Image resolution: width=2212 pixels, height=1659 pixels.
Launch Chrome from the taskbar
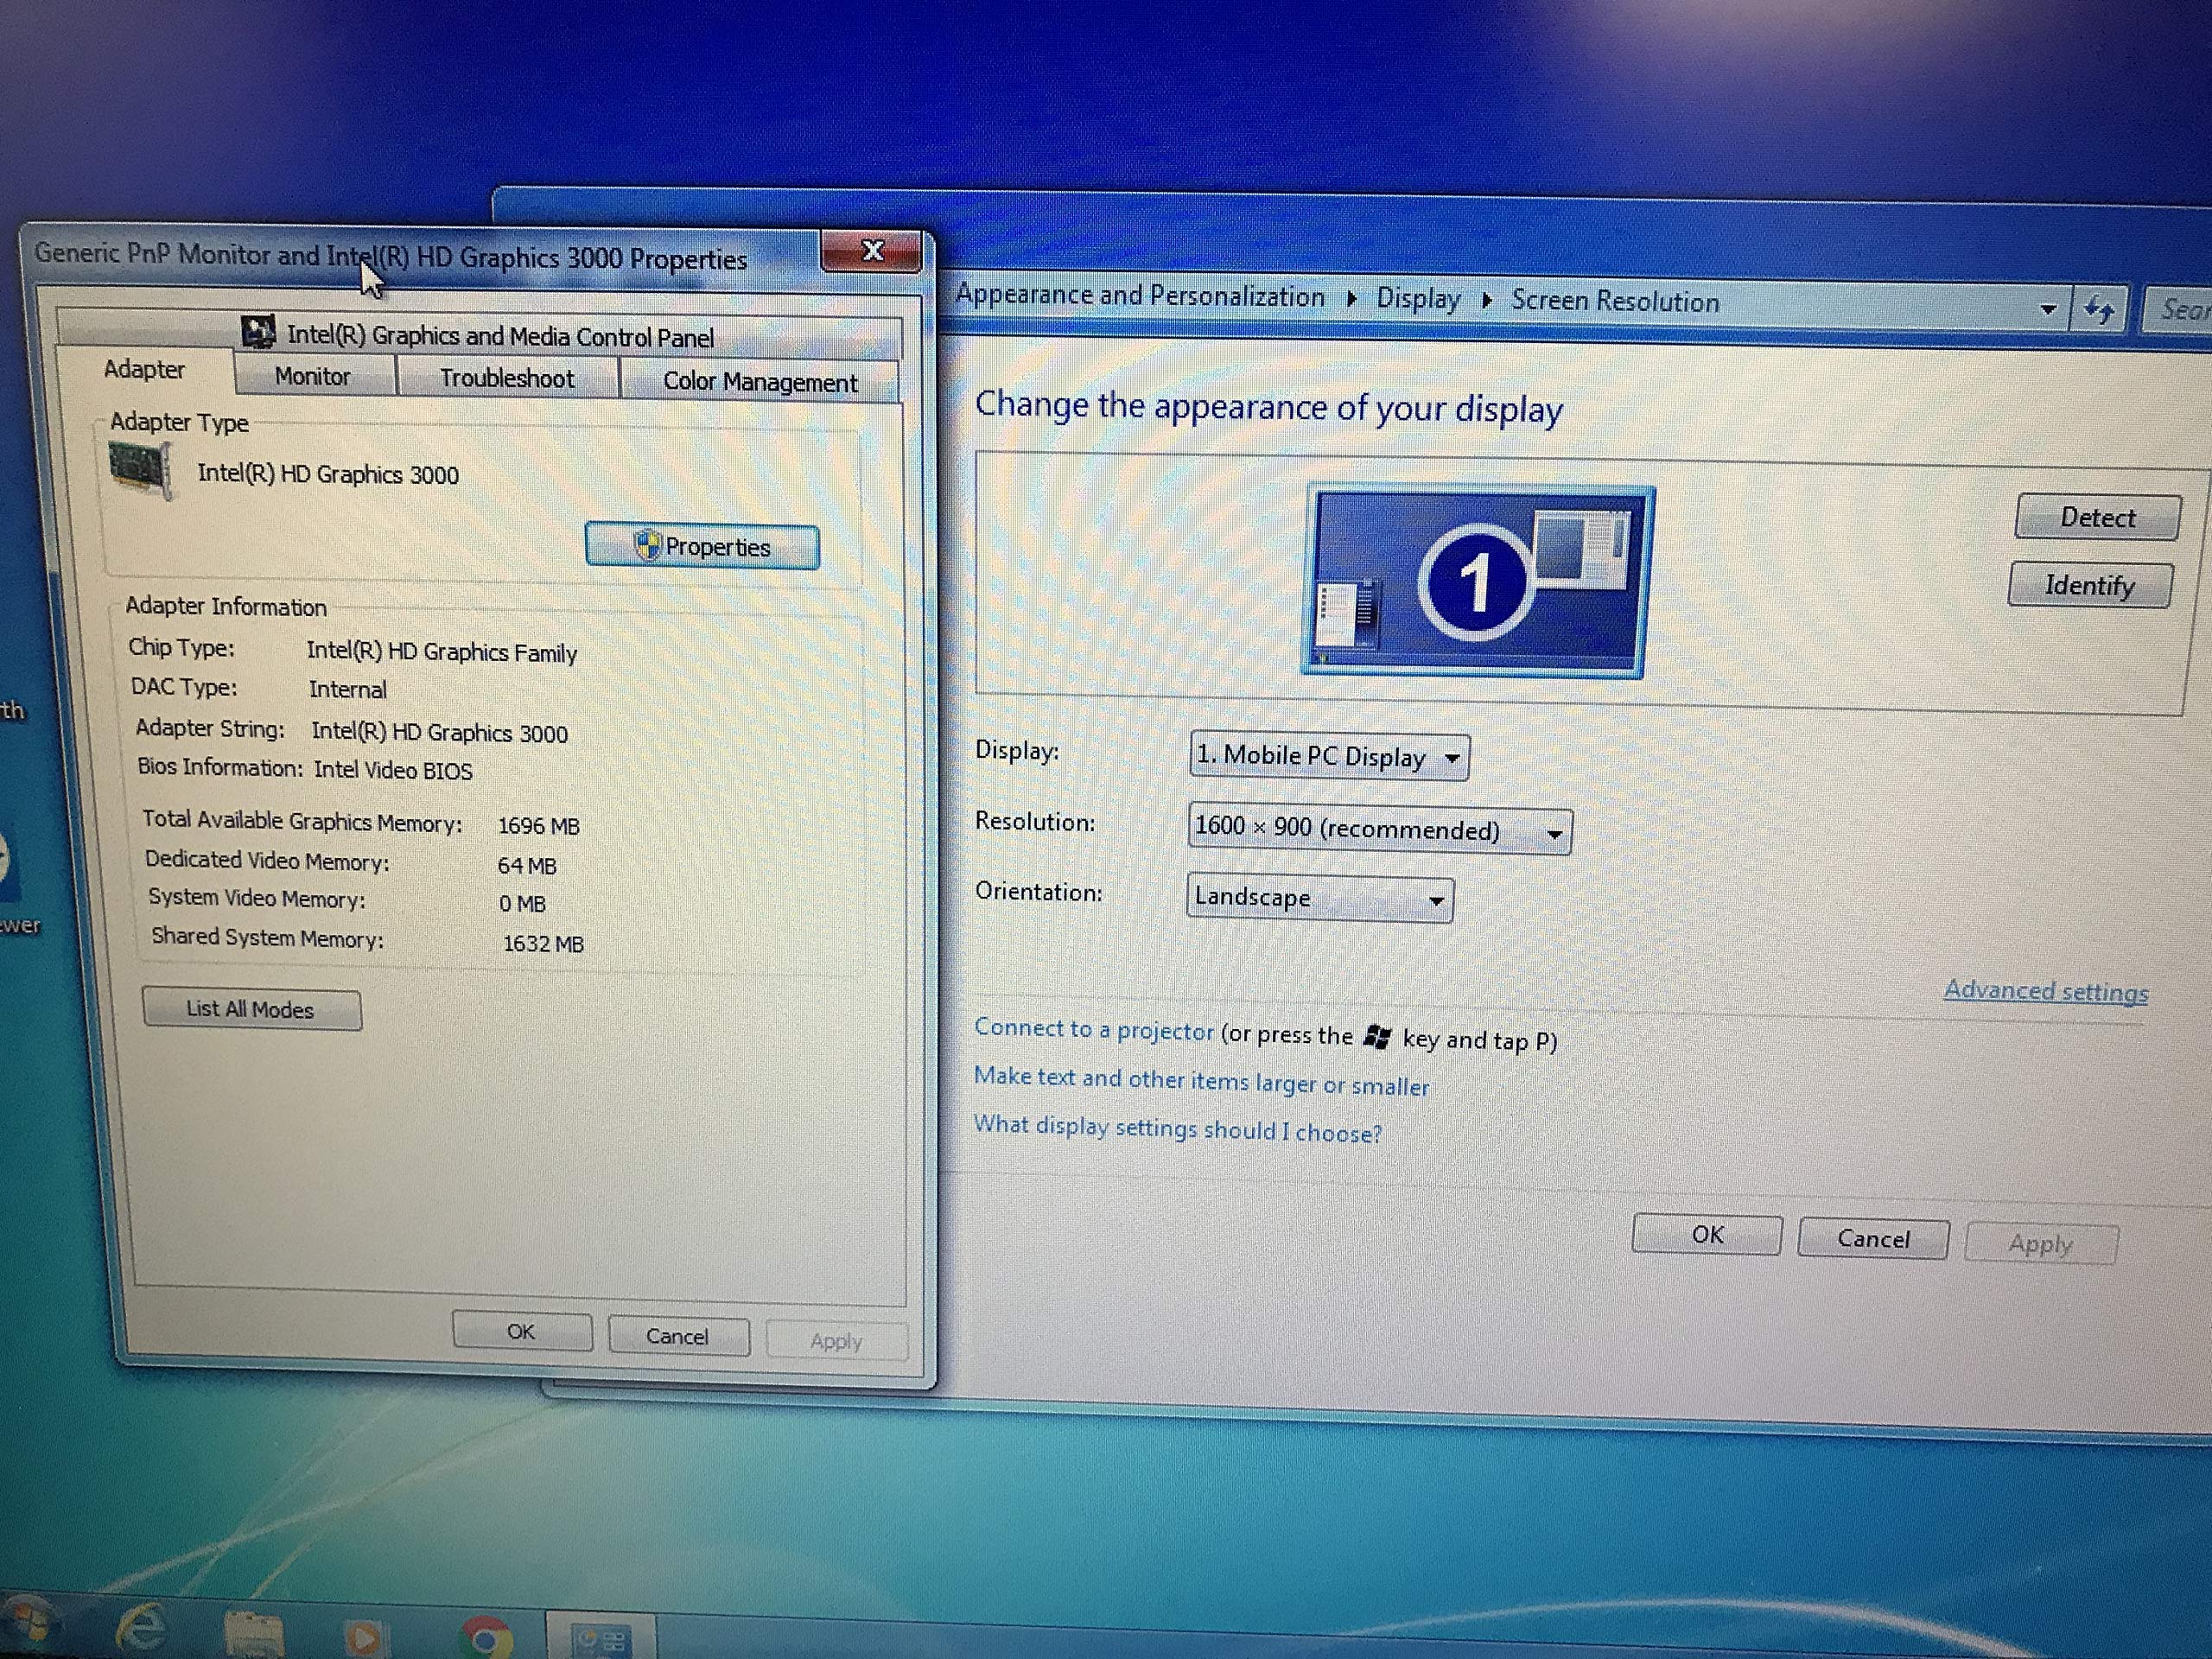coord(486,1636)
